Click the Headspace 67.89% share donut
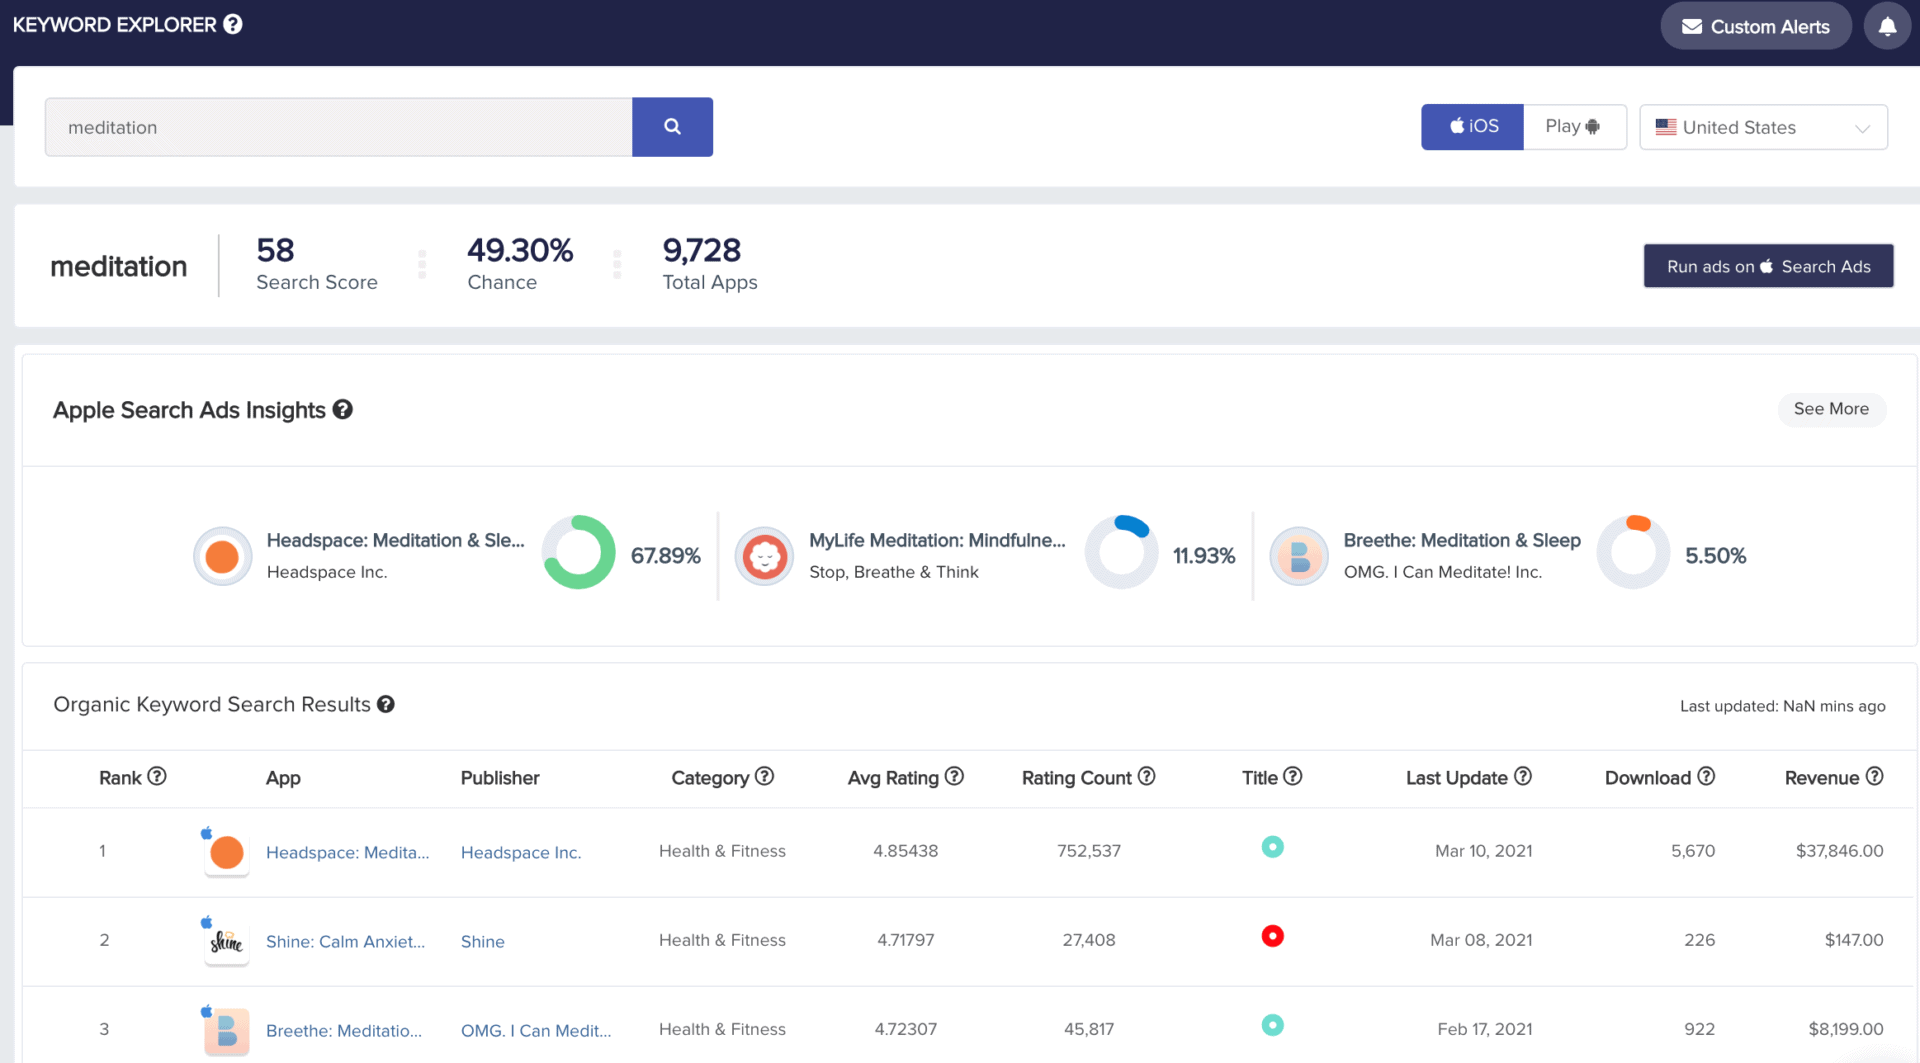Screen dimensions: 1920x1063 point(579,552)
